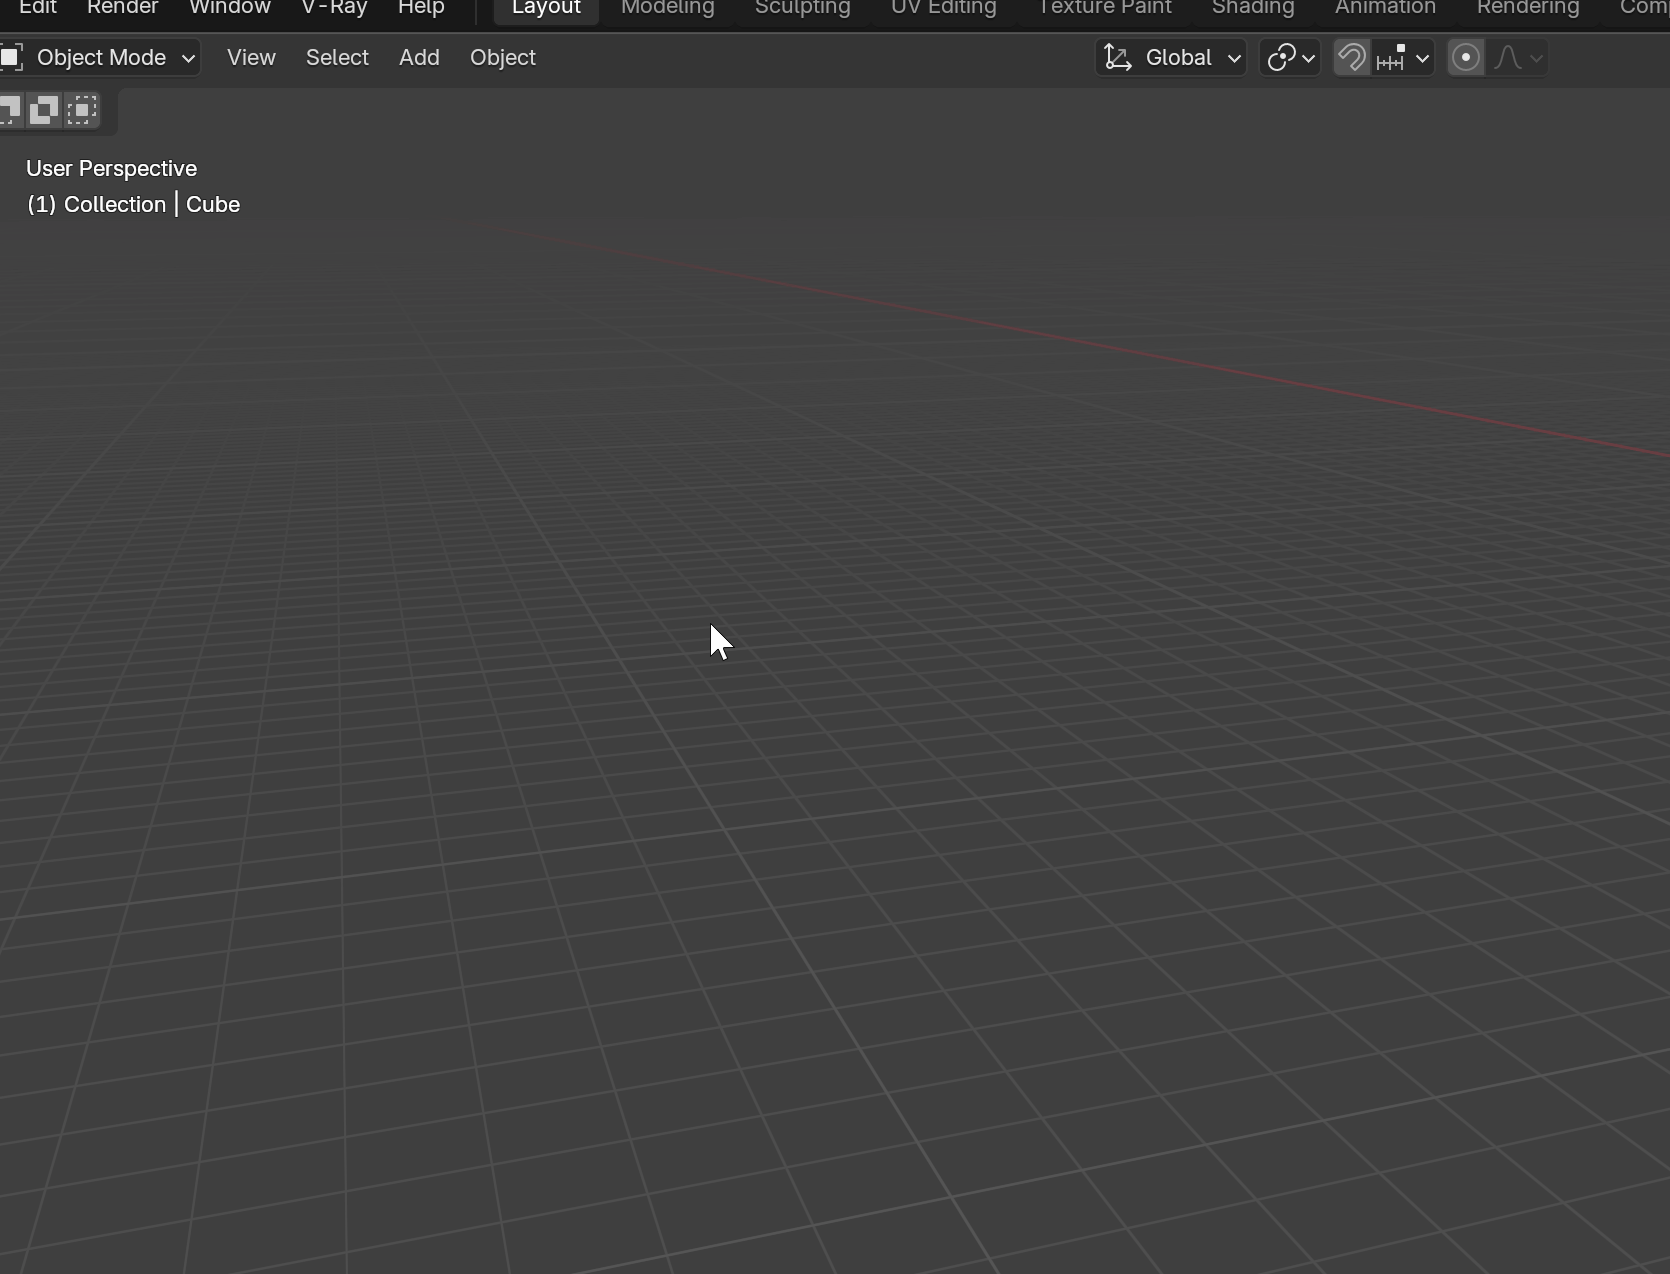Pick the Intersect selection mode icon
Image resolution: width=1670 pixels, height=1274 pixels.
click(x=83, y=110)
